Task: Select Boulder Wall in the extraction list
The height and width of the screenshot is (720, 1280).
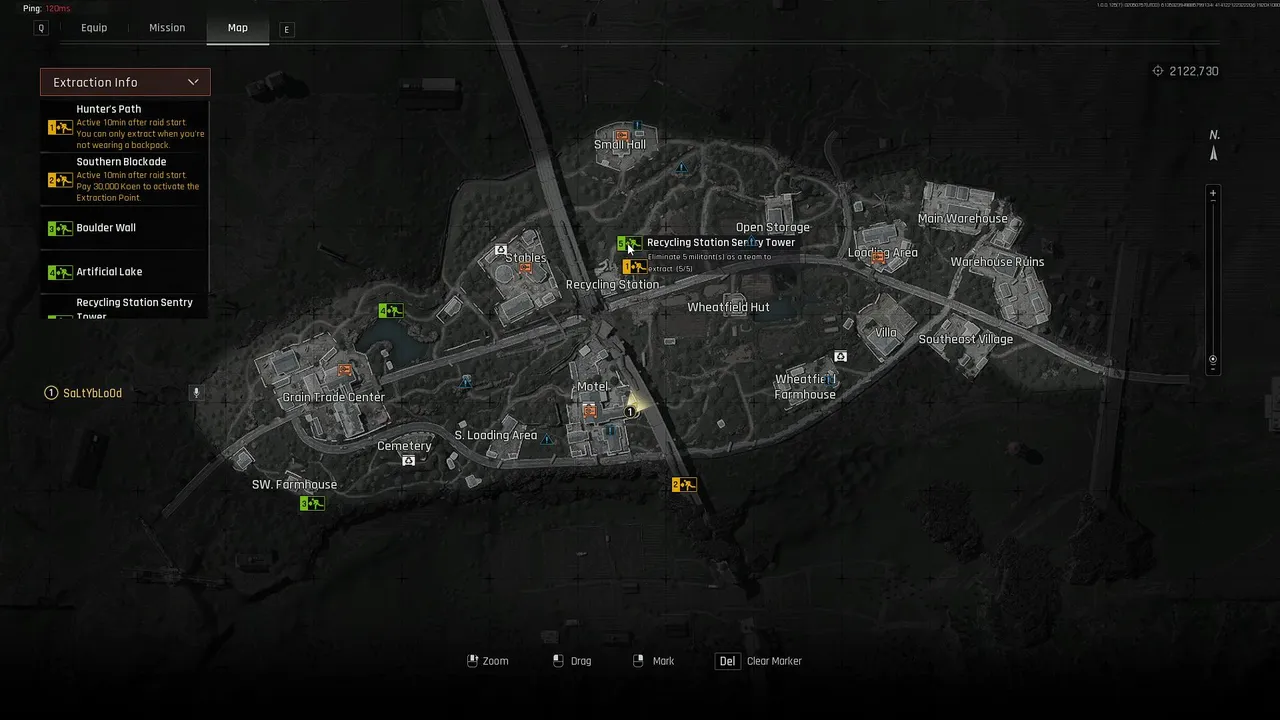Action: pos(125,228)
